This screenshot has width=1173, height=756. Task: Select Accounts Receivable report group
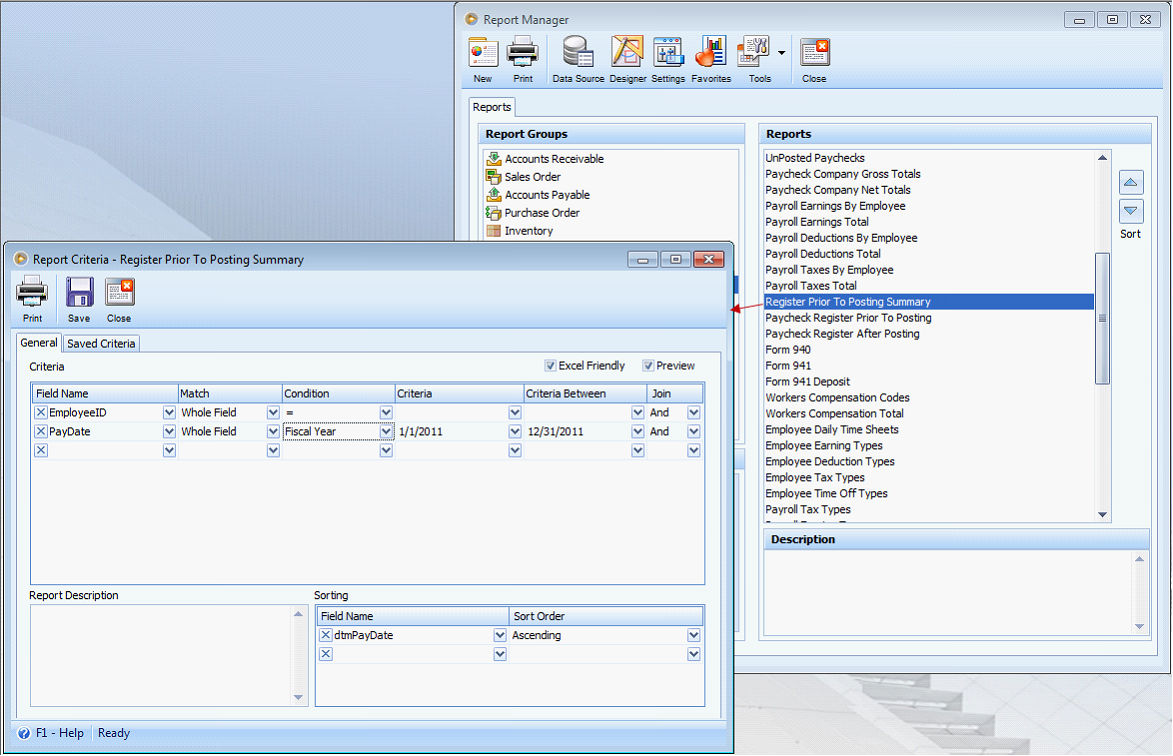point(553,159)
